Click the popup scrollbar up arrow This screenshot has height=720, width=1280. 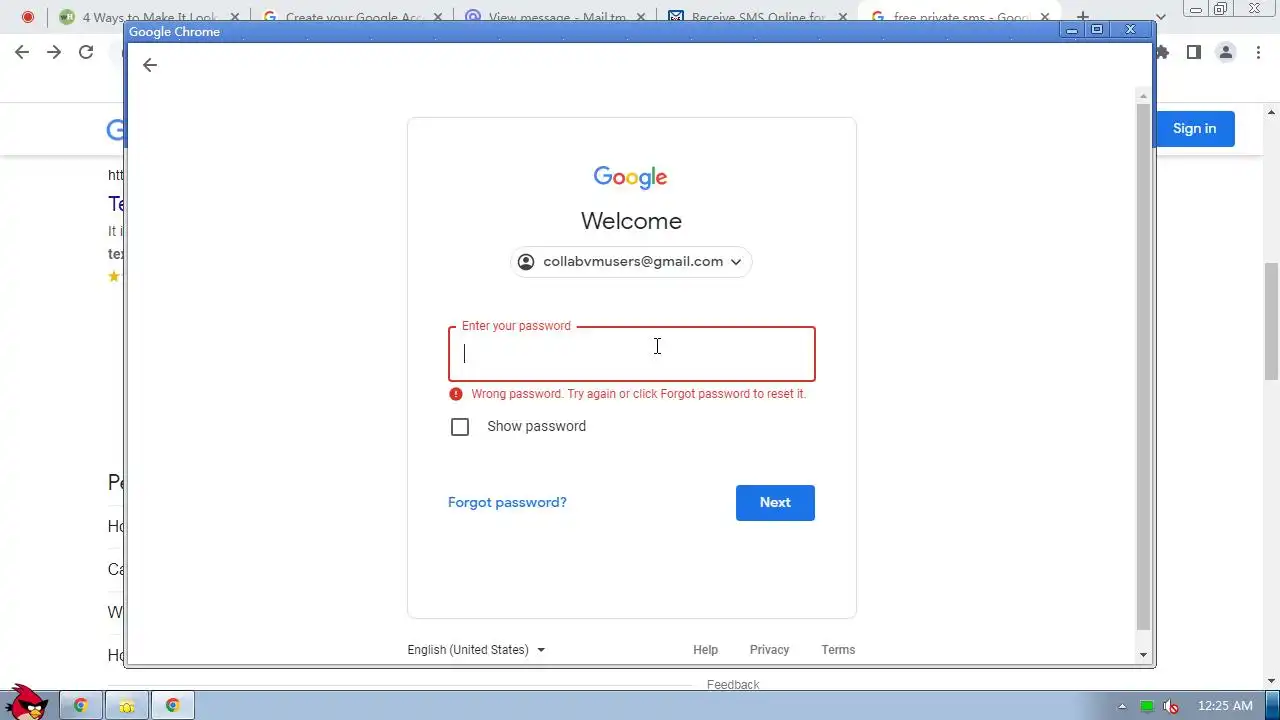pyautogui.click(x=1144, y=96)
